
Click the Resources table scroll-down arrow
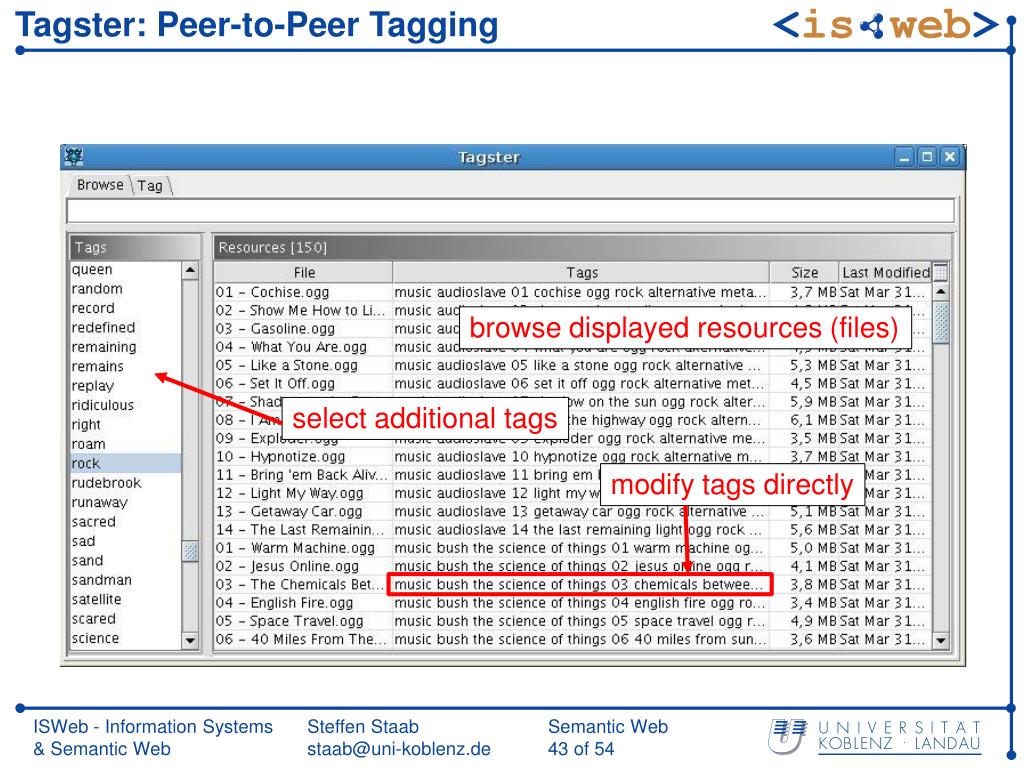click(x=940, y=641)
